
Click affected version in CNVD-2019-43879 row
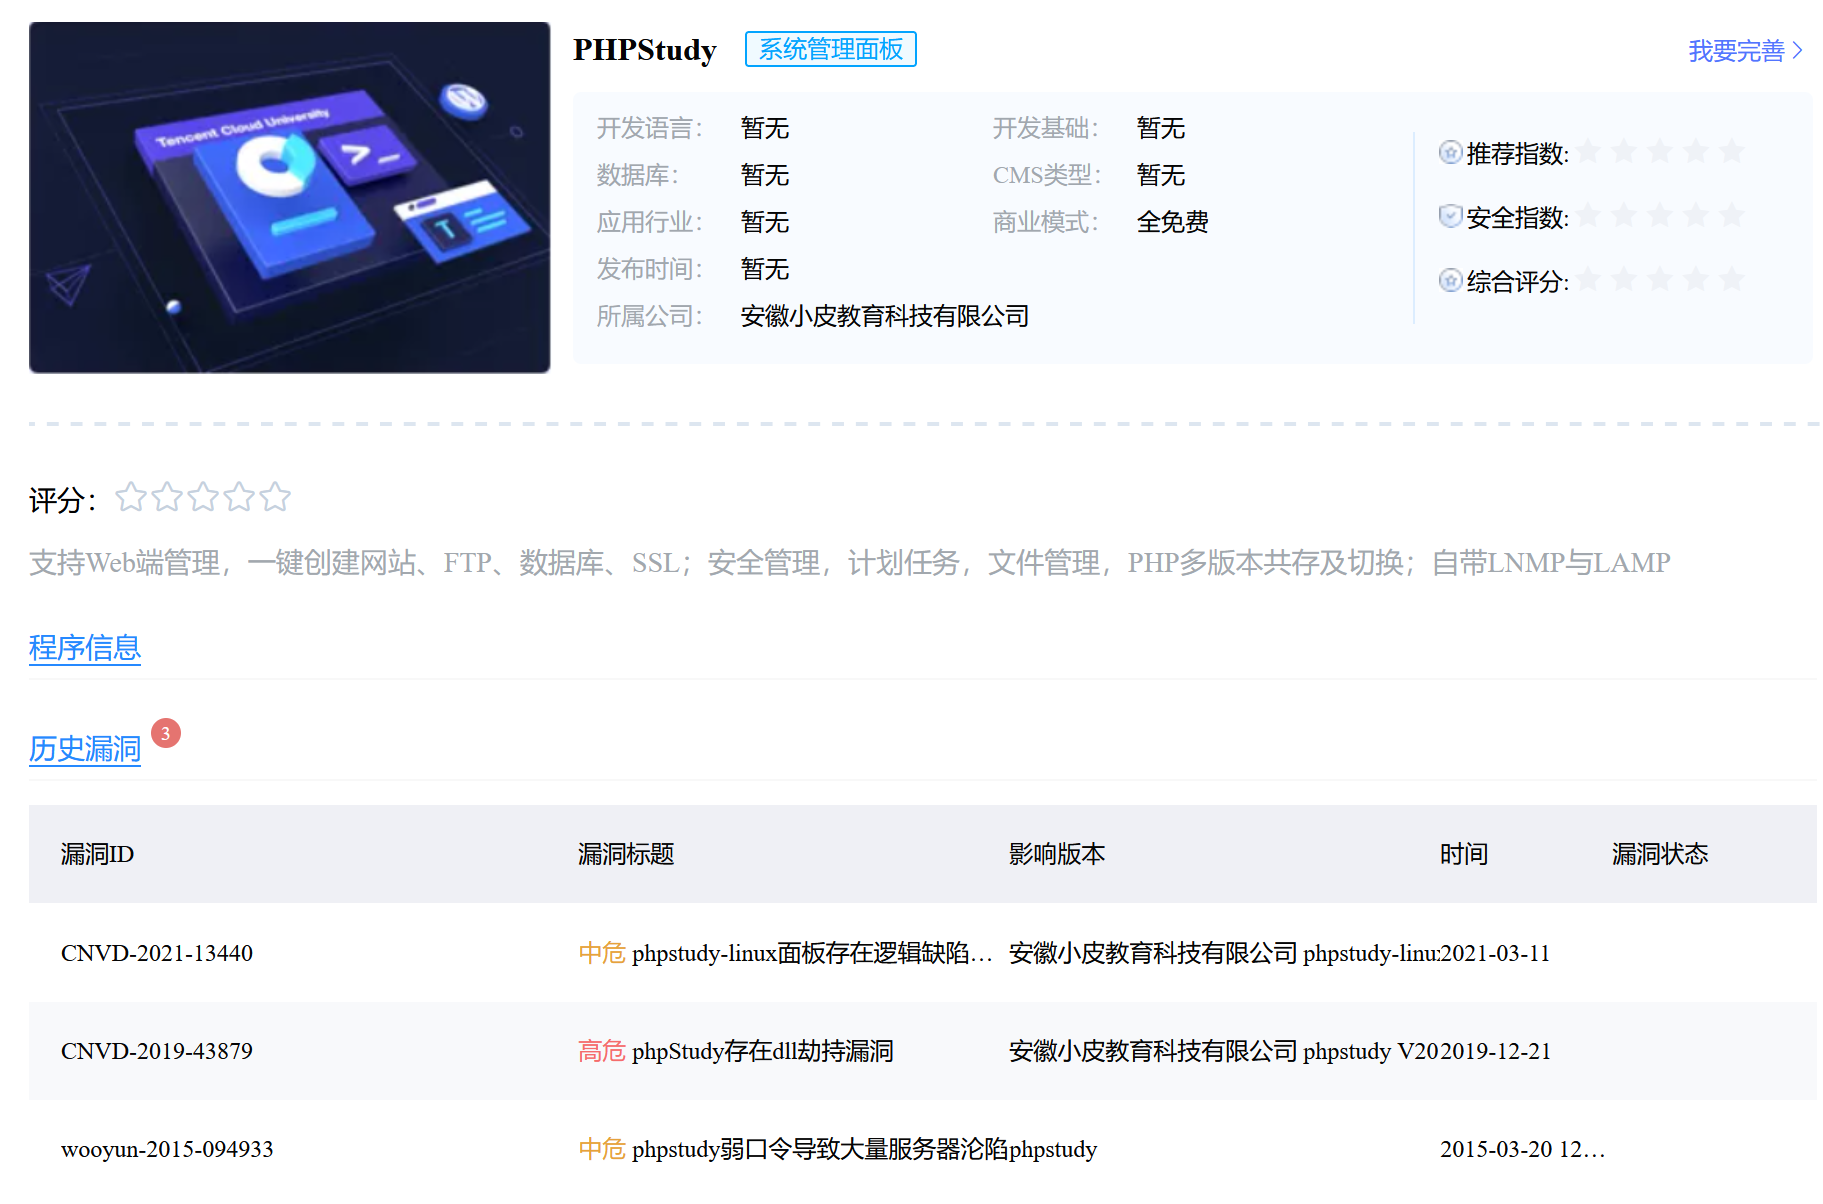(x=1224, y=1051)
